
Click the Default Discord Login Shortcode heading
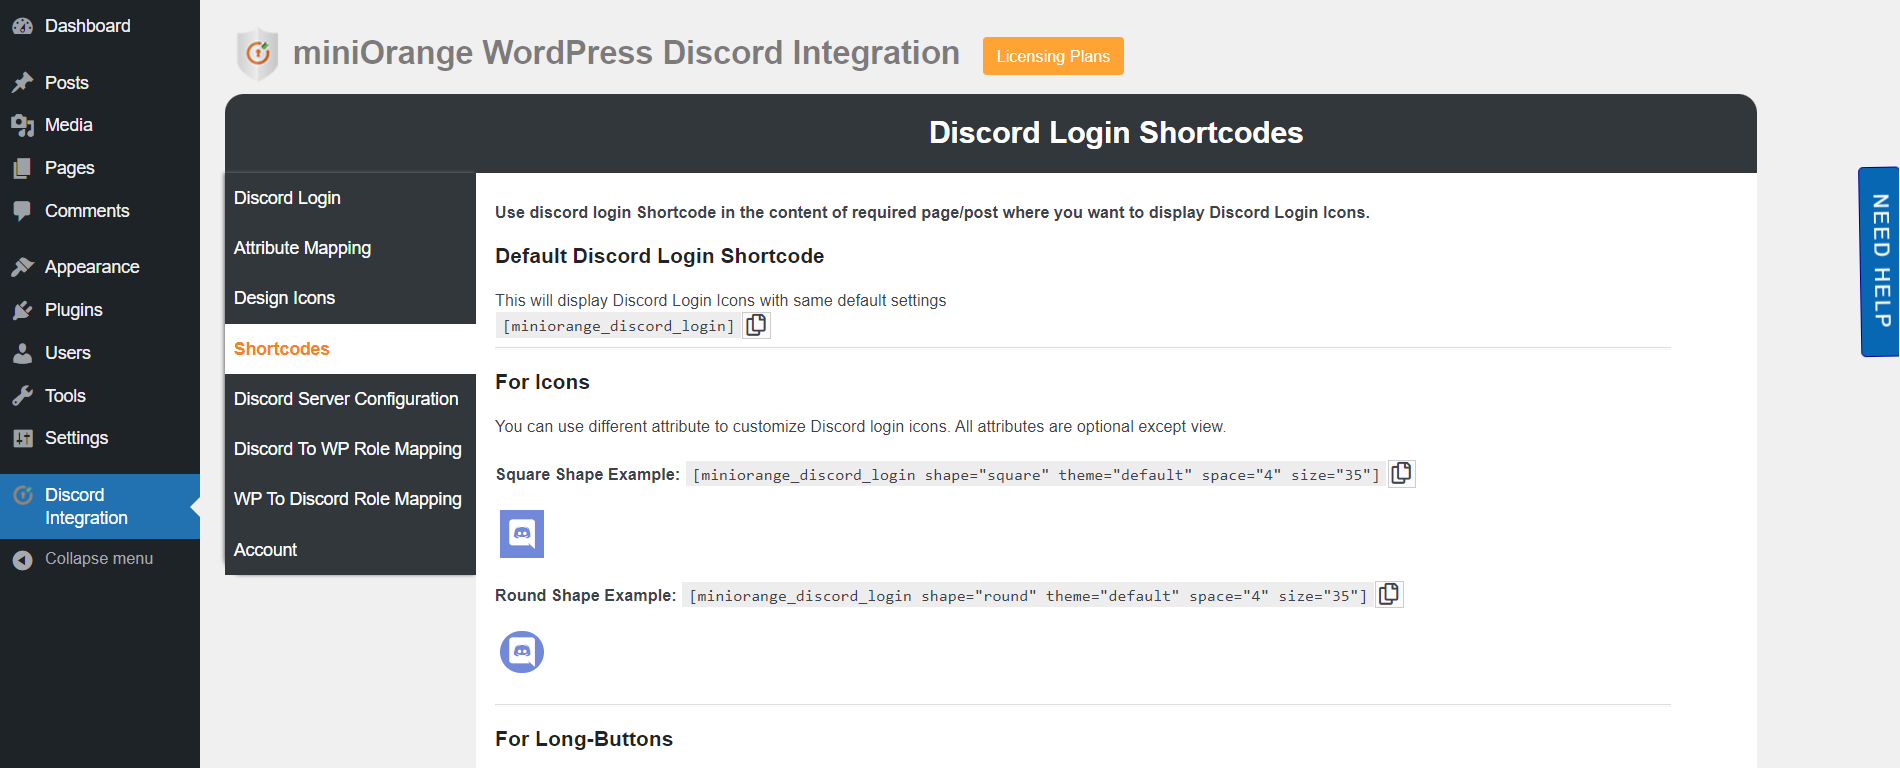click(x=659, y=256)
